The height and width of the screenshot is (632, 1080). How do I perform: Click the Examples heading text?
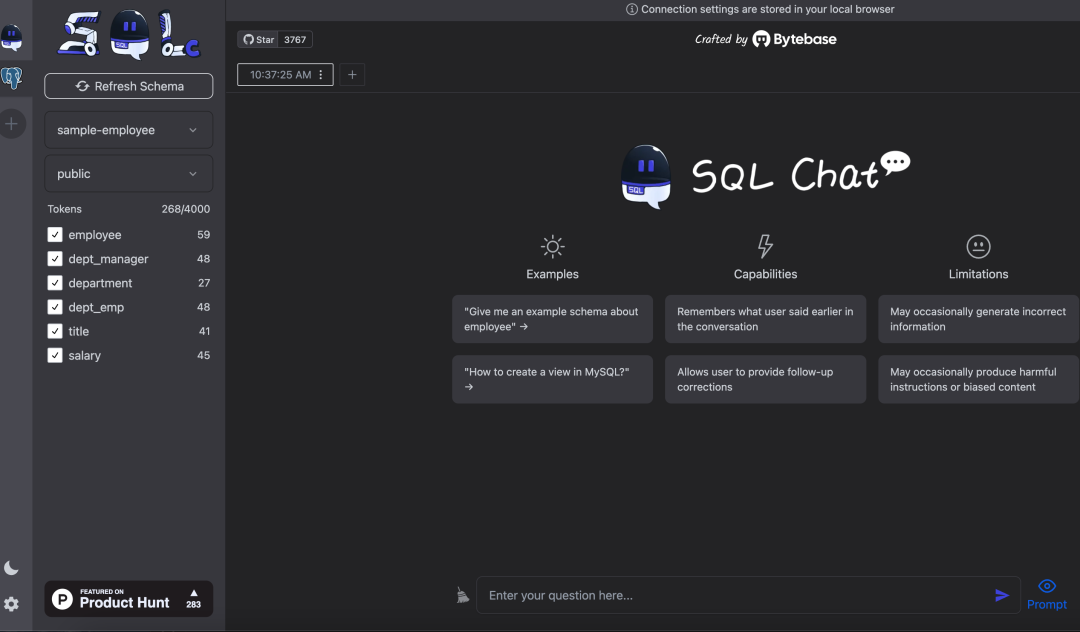point(552,274)
